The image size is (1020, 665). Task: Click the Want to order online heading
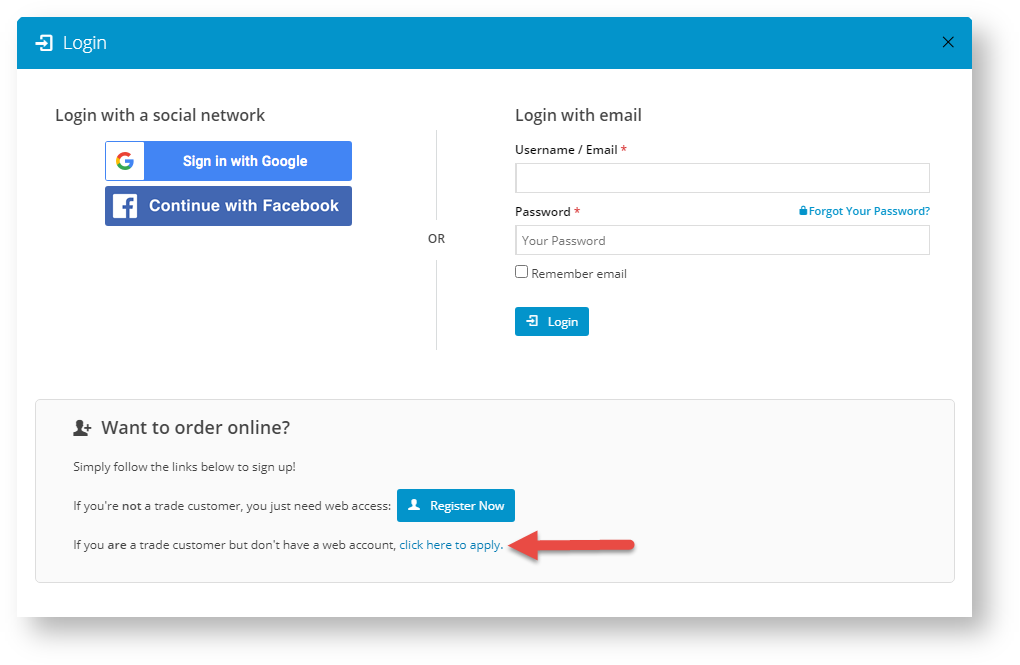tap(195, 428)
